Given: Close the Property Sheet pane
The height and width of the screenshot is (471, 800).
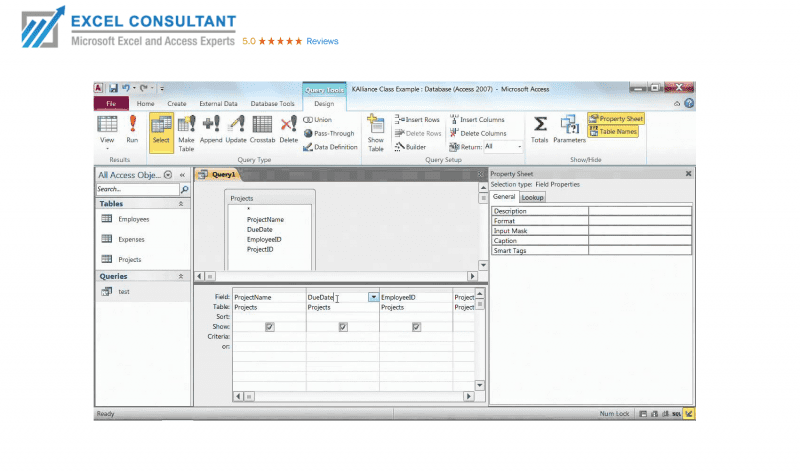Looking at the screenshot, I should point(688,174).
